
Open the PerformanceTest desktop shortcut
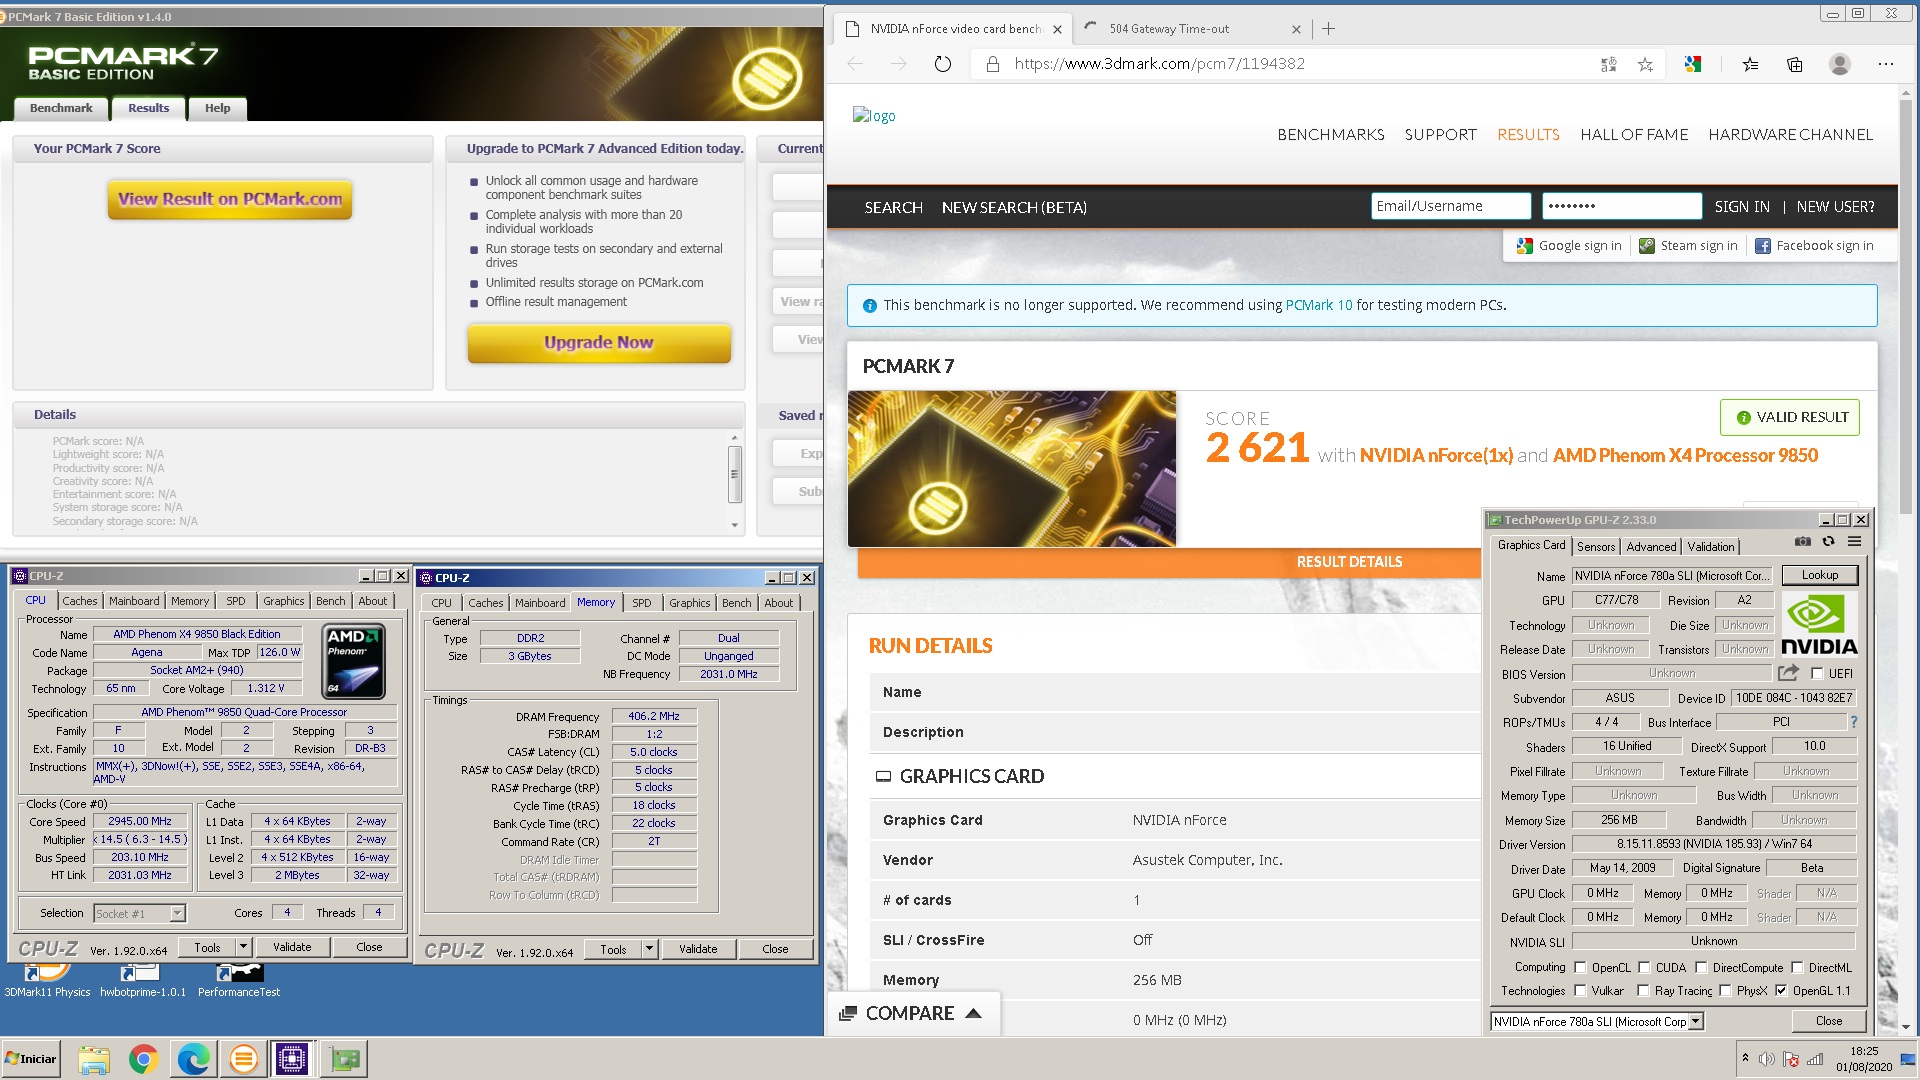(239, 981)
